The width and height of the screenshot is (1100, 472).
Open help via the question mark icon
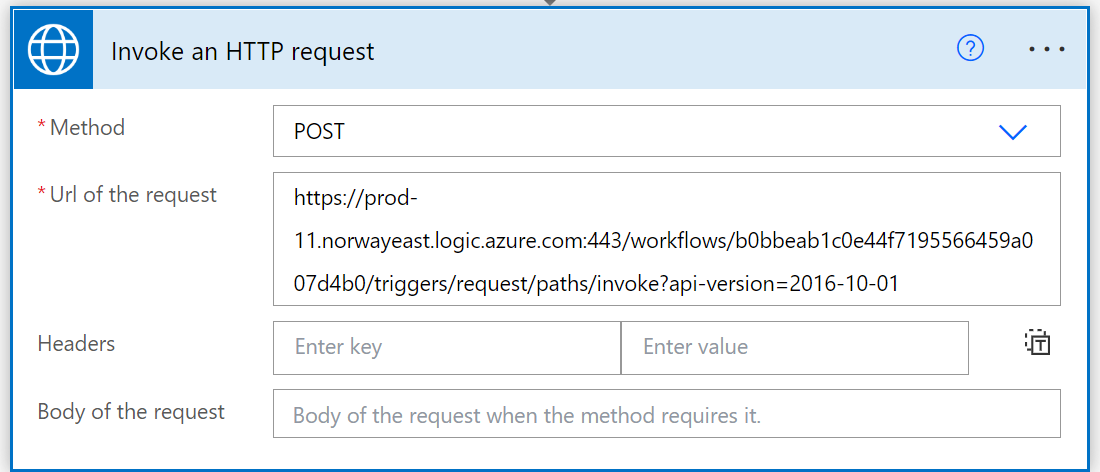(971, 48)
